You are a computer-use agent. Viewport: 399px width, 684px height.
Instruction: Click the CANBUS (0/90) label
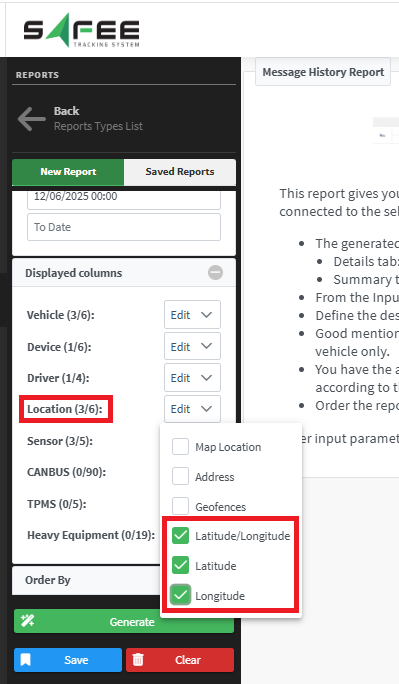pyautogui.click(x=66, y=472)
